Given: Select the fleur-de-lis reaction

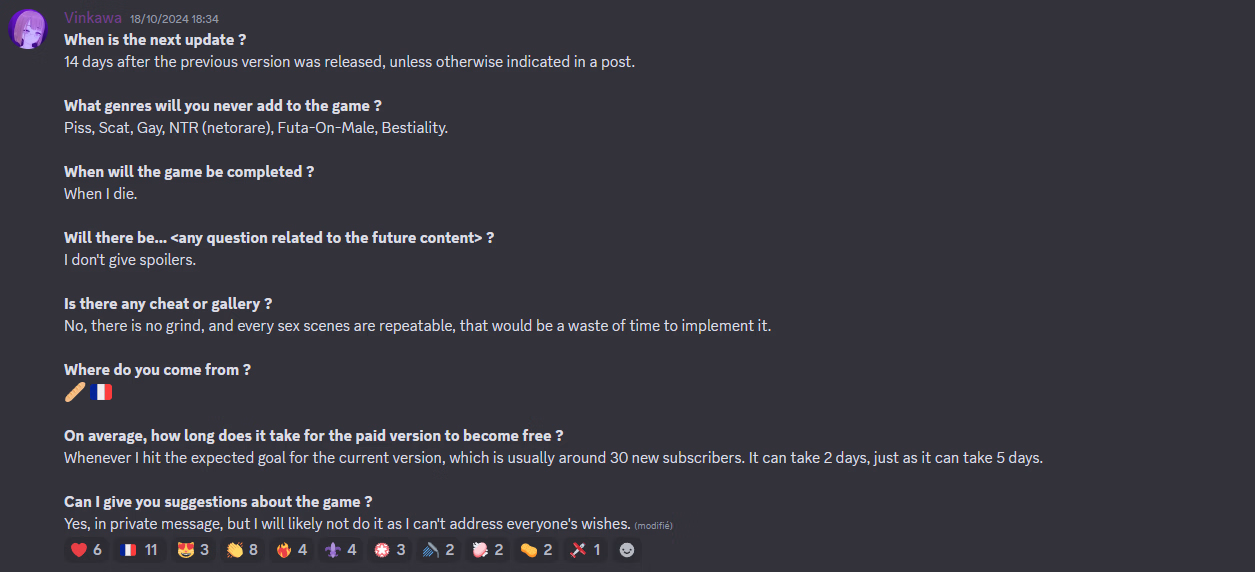Looking at the screenshot, I should pos(340,550).
